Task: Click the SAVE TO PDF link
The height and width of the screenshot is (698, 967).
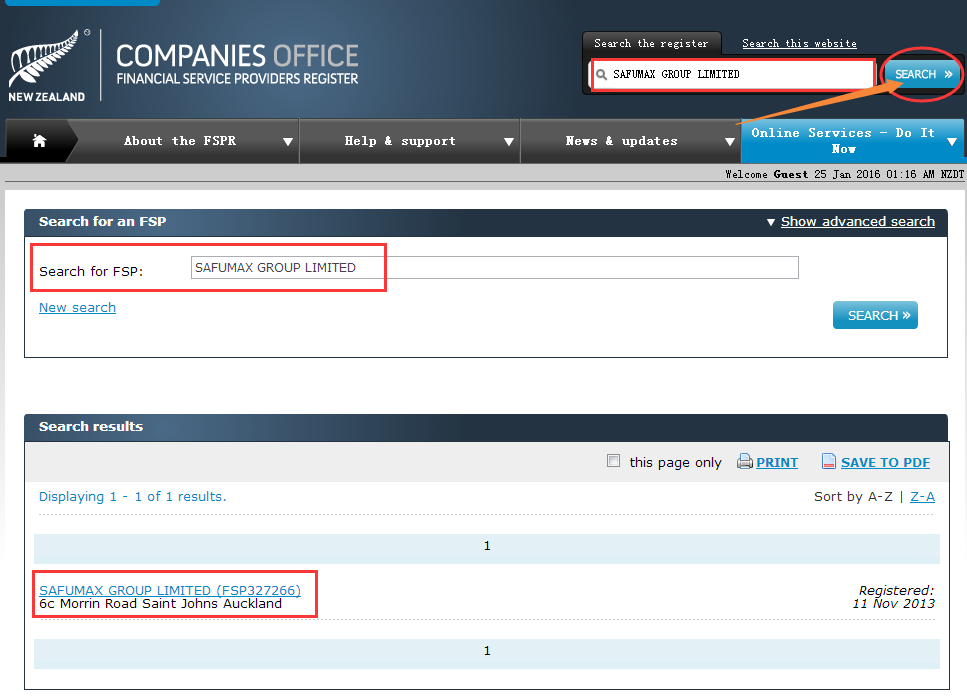Action: pyautogui.click(x=886, y=462)
